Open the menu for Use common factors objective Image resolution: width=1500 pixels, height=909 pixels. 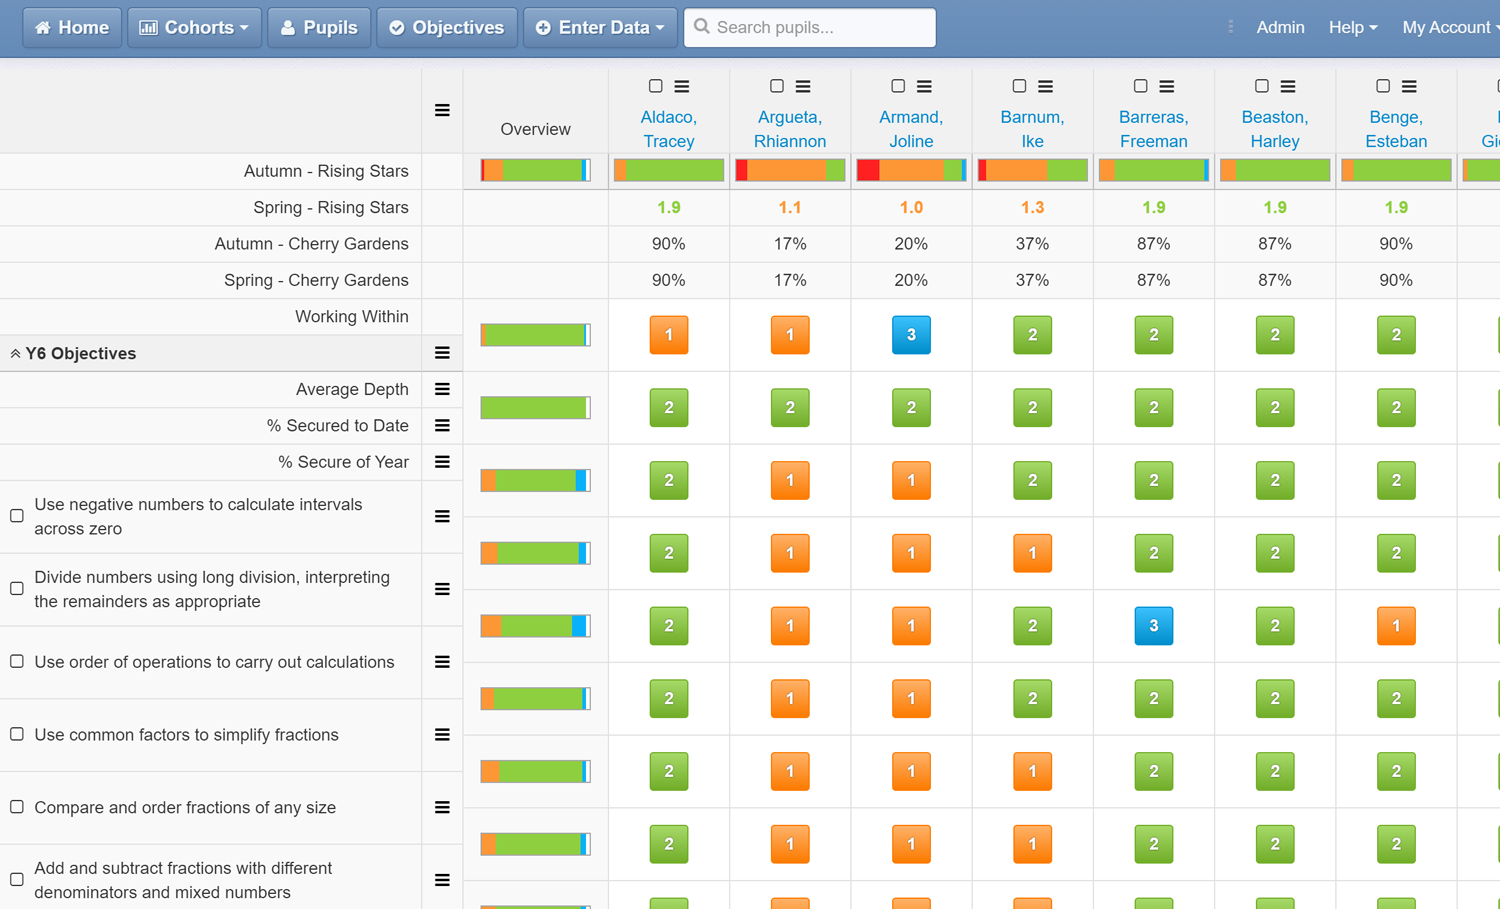click(442, 735)
